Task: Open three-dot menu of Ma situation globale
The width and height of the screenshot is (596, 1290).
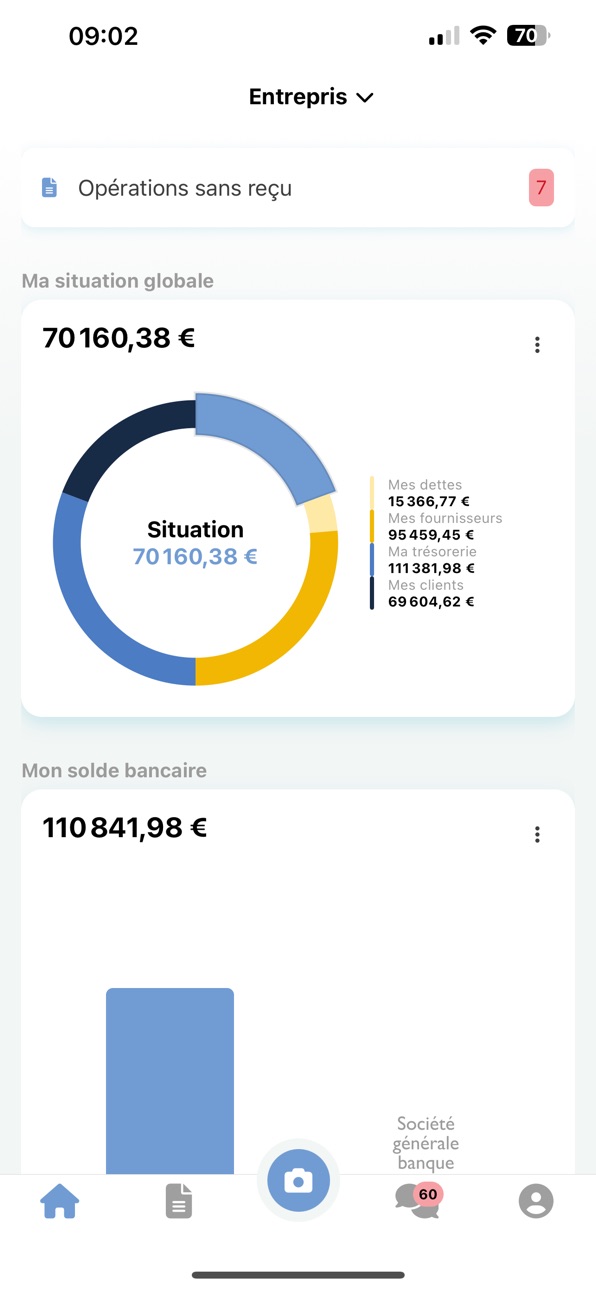Action: pos(537,345)
